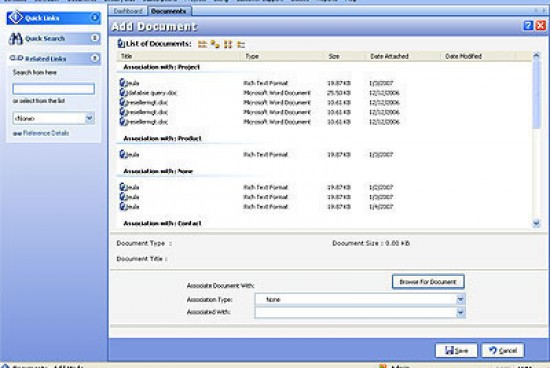
Task: Click the Cancel button
Action: pyautogui.click(x=503, y=350)
